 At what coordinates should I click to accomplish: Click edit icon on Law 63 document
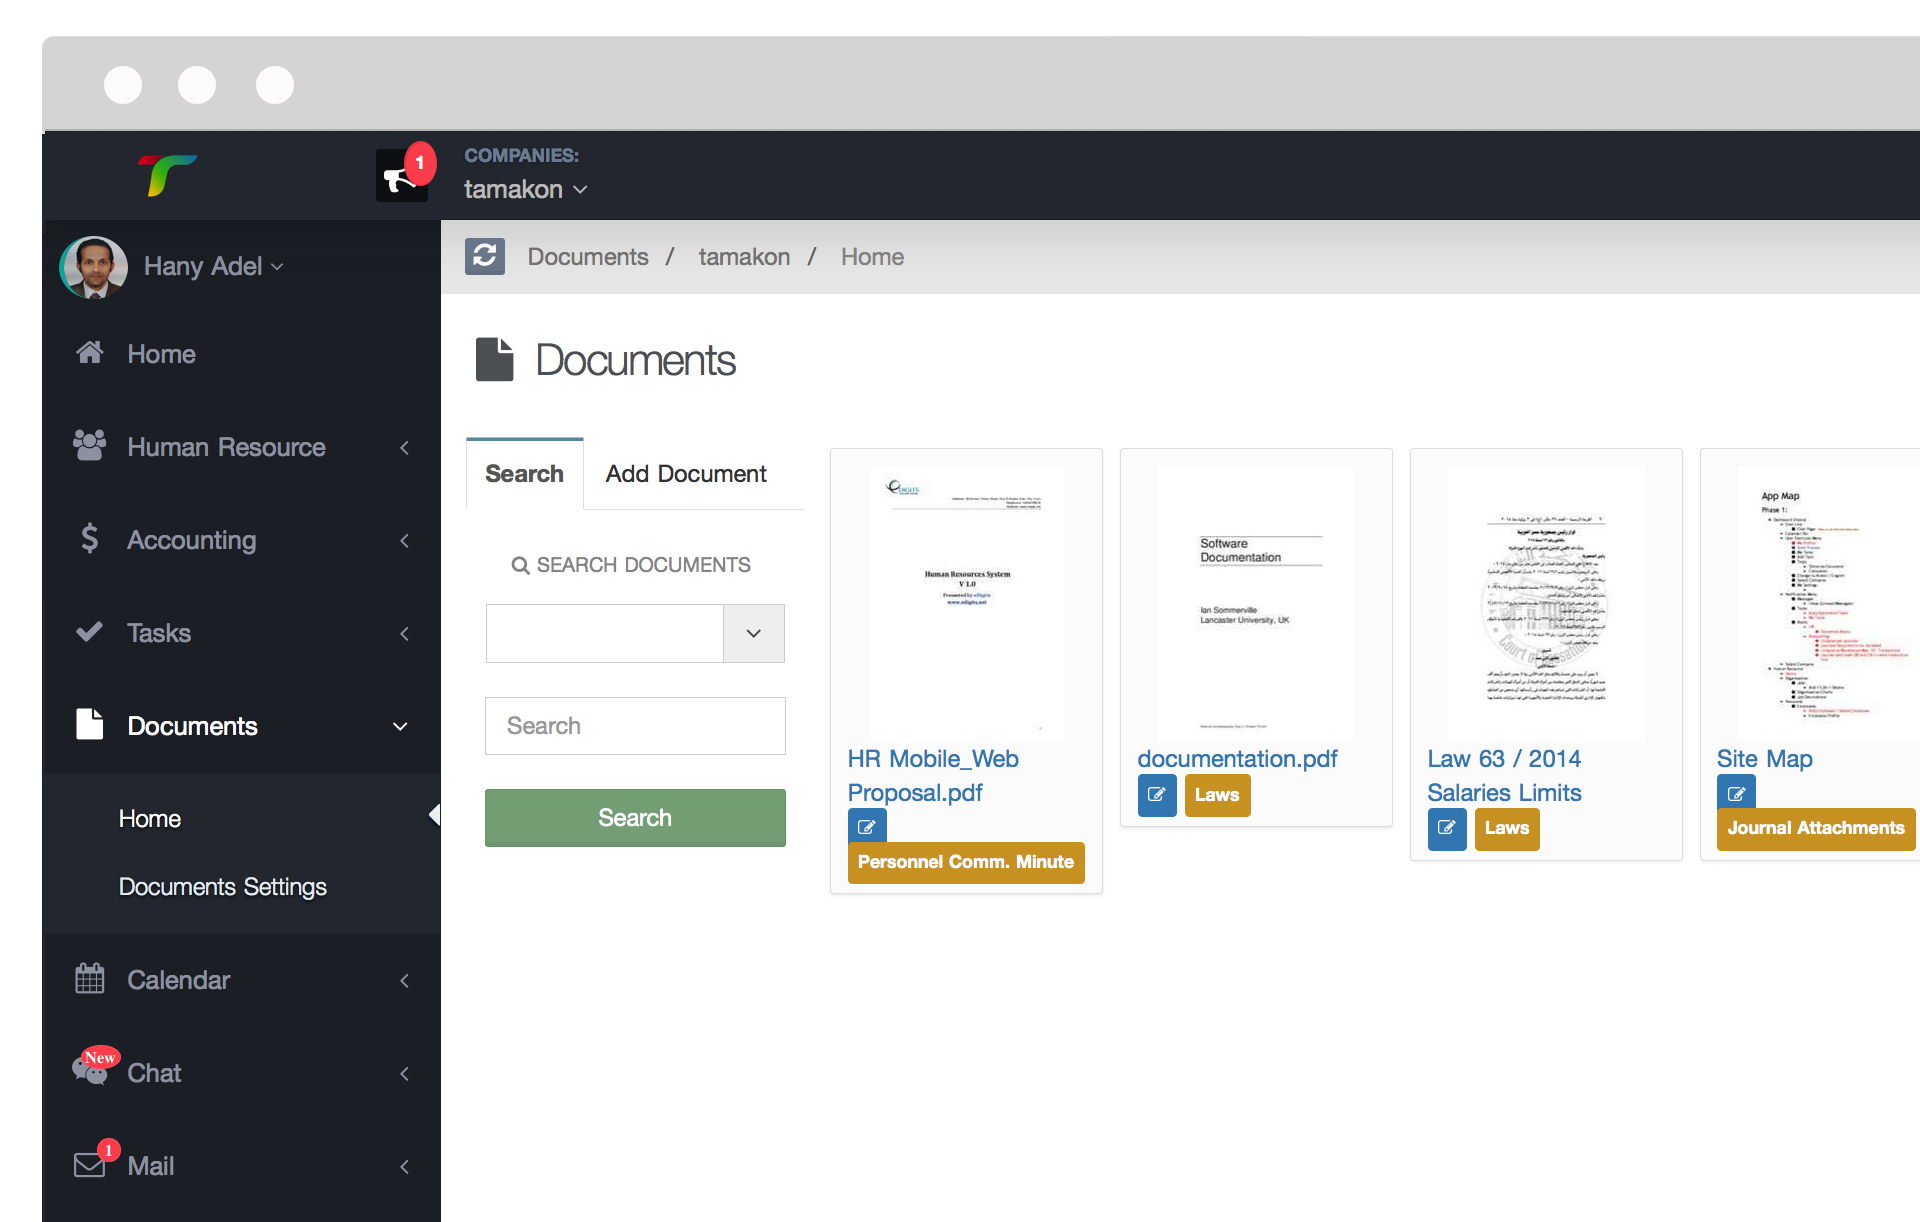click(x=1446, y=828)
